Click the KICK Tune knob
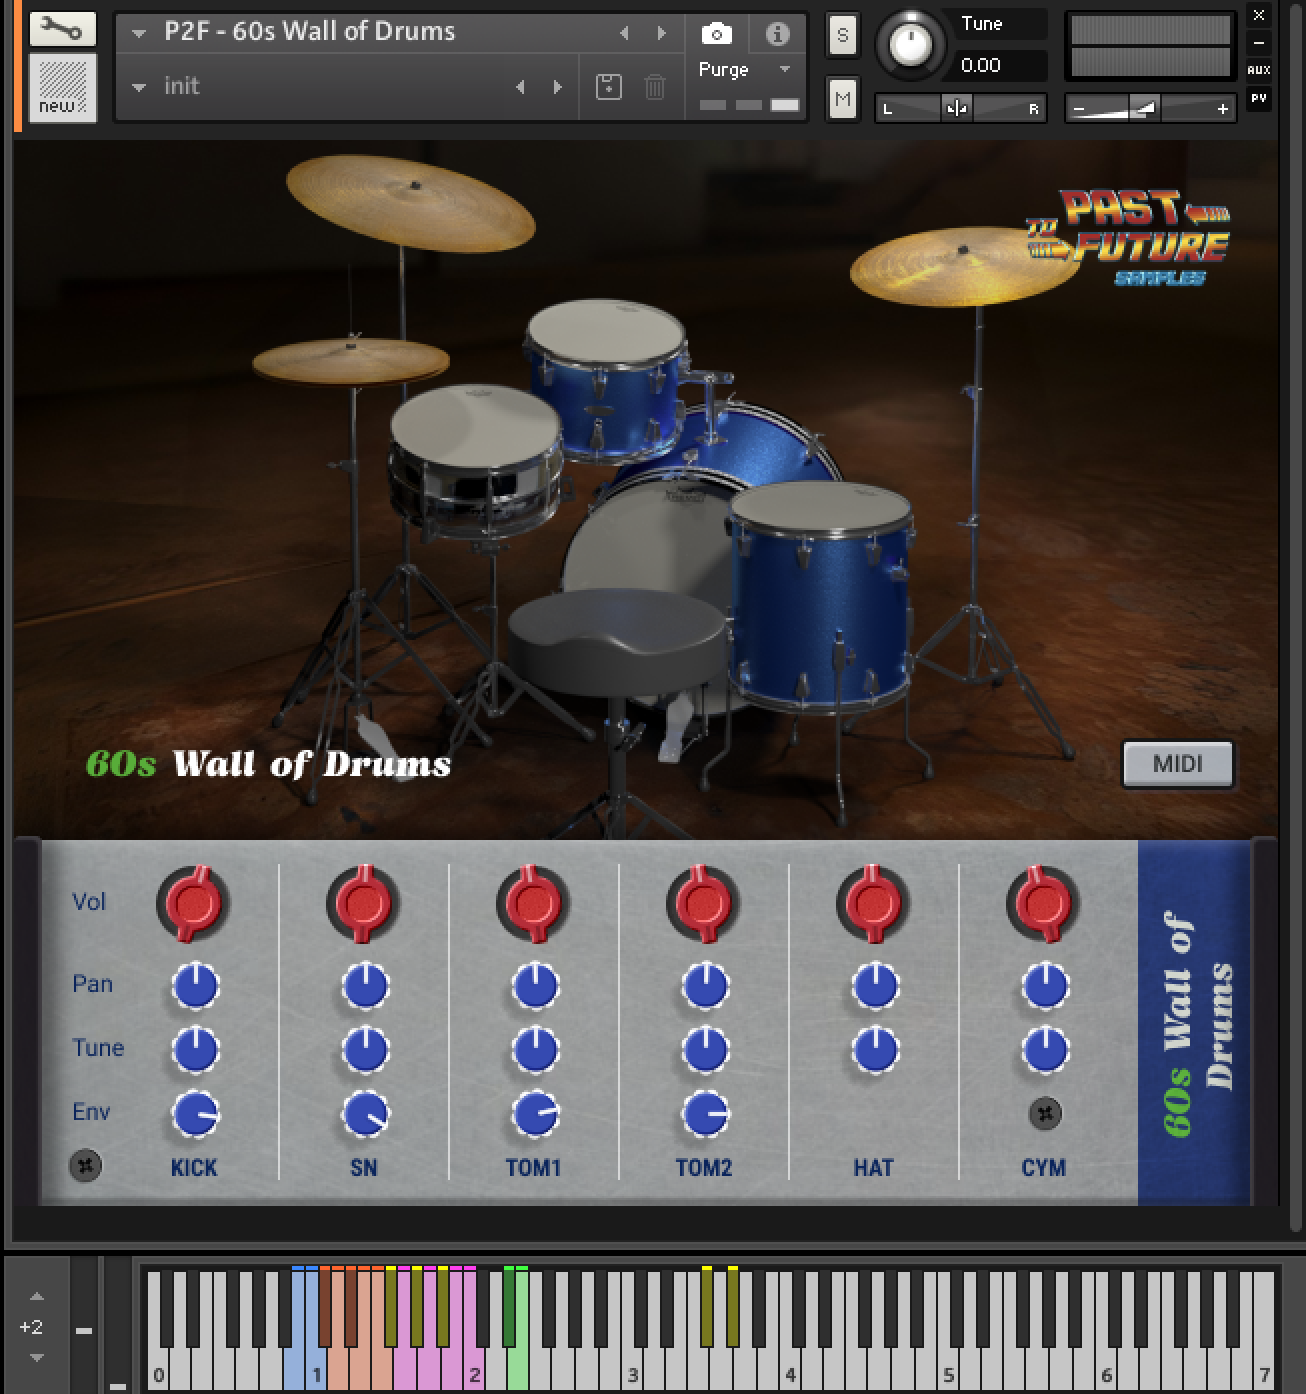The width and height of the screenshot is (1306, 1394). pos(195,1050)
